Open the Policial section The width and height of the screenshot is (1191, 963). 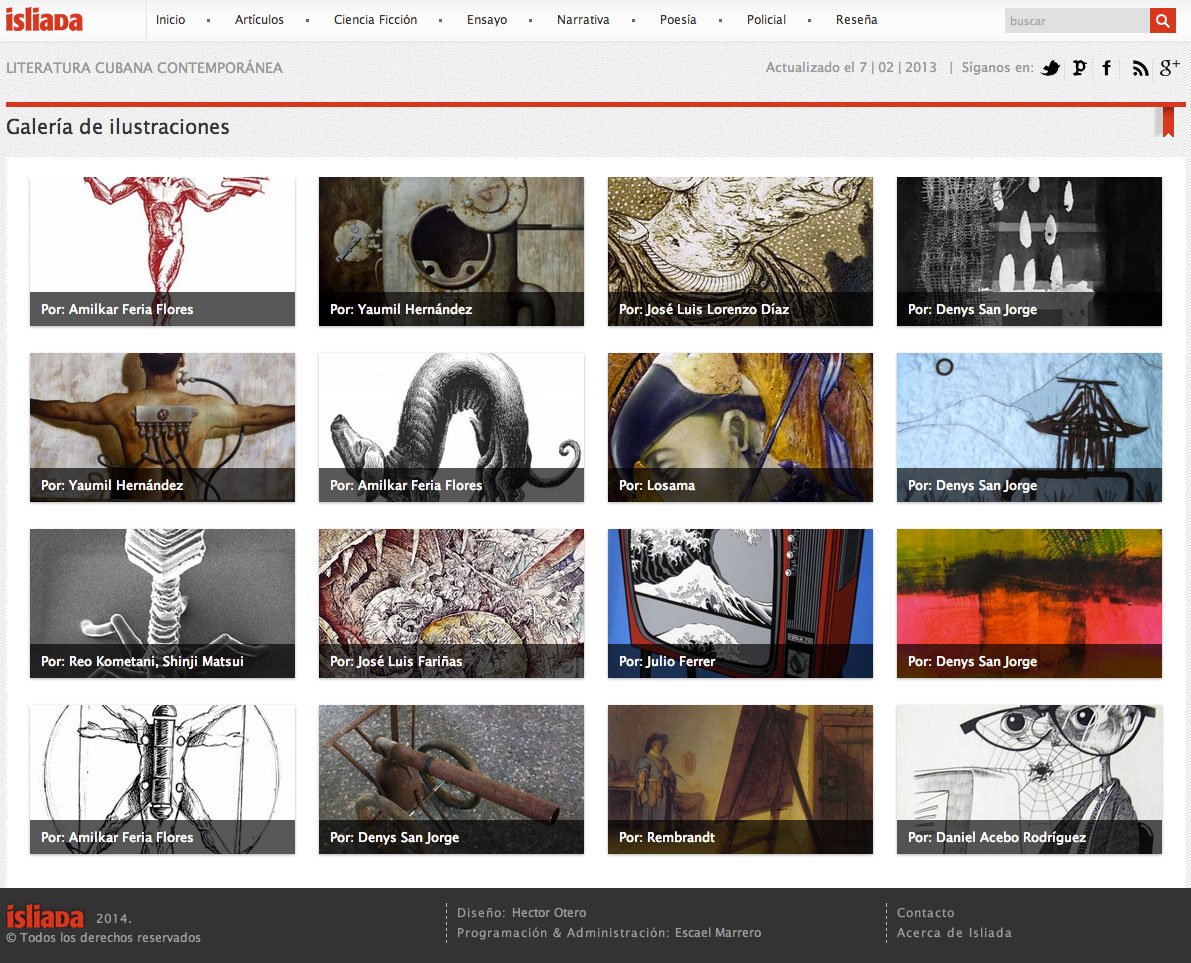[766, 20]
